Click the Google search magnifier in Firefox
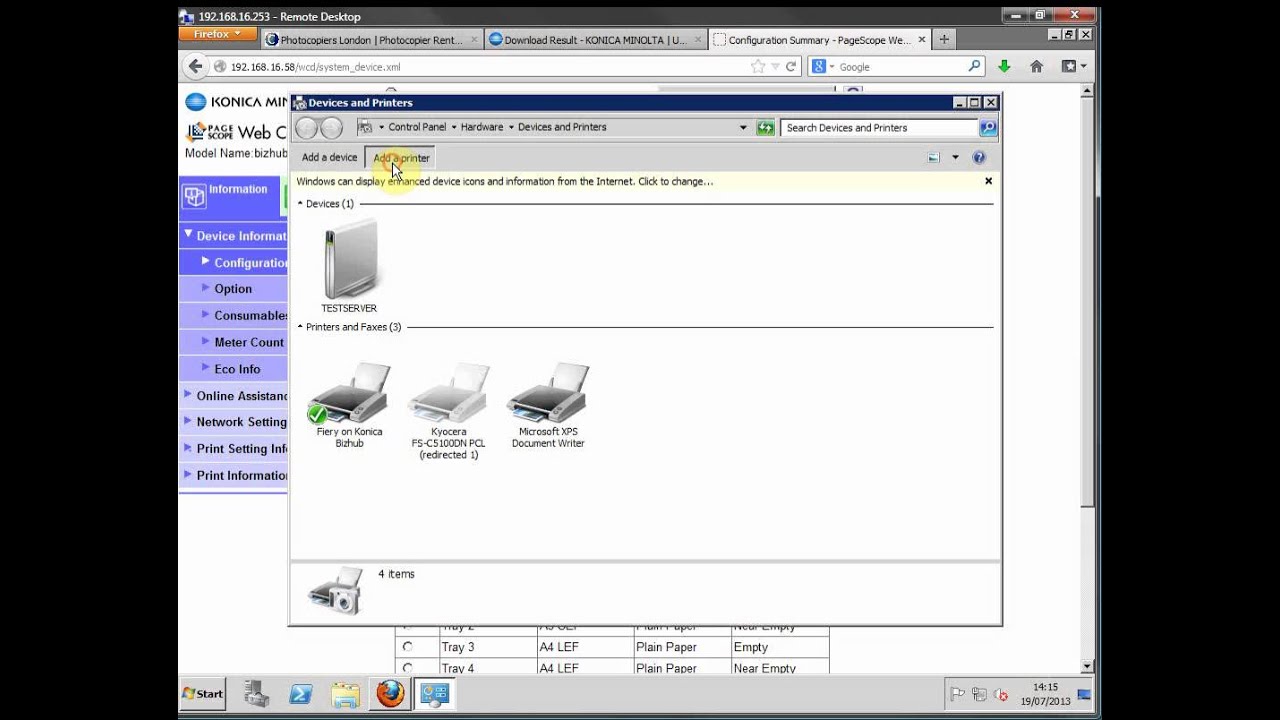The image size is (1280, 720). pos(975,67)
